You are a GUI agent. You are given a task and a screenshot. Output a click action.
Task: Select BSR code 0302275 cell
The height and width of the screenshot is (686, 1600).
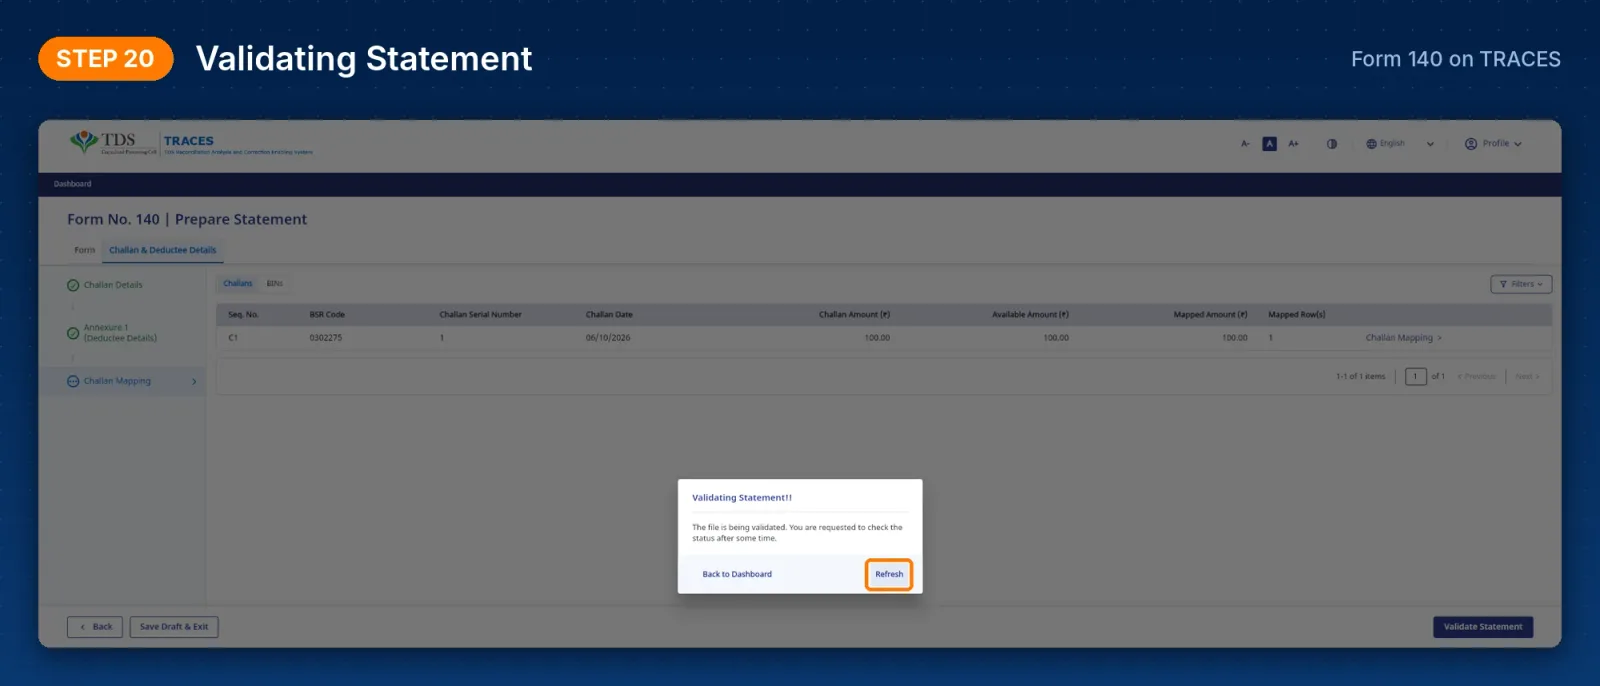tap(326, 338)
